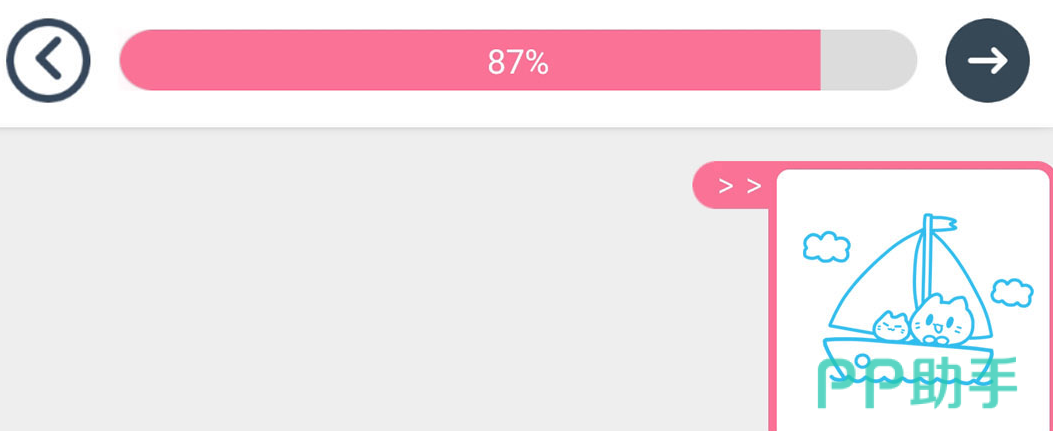
Task: Click the boundary between pink and gray progress
Action: 820,61
